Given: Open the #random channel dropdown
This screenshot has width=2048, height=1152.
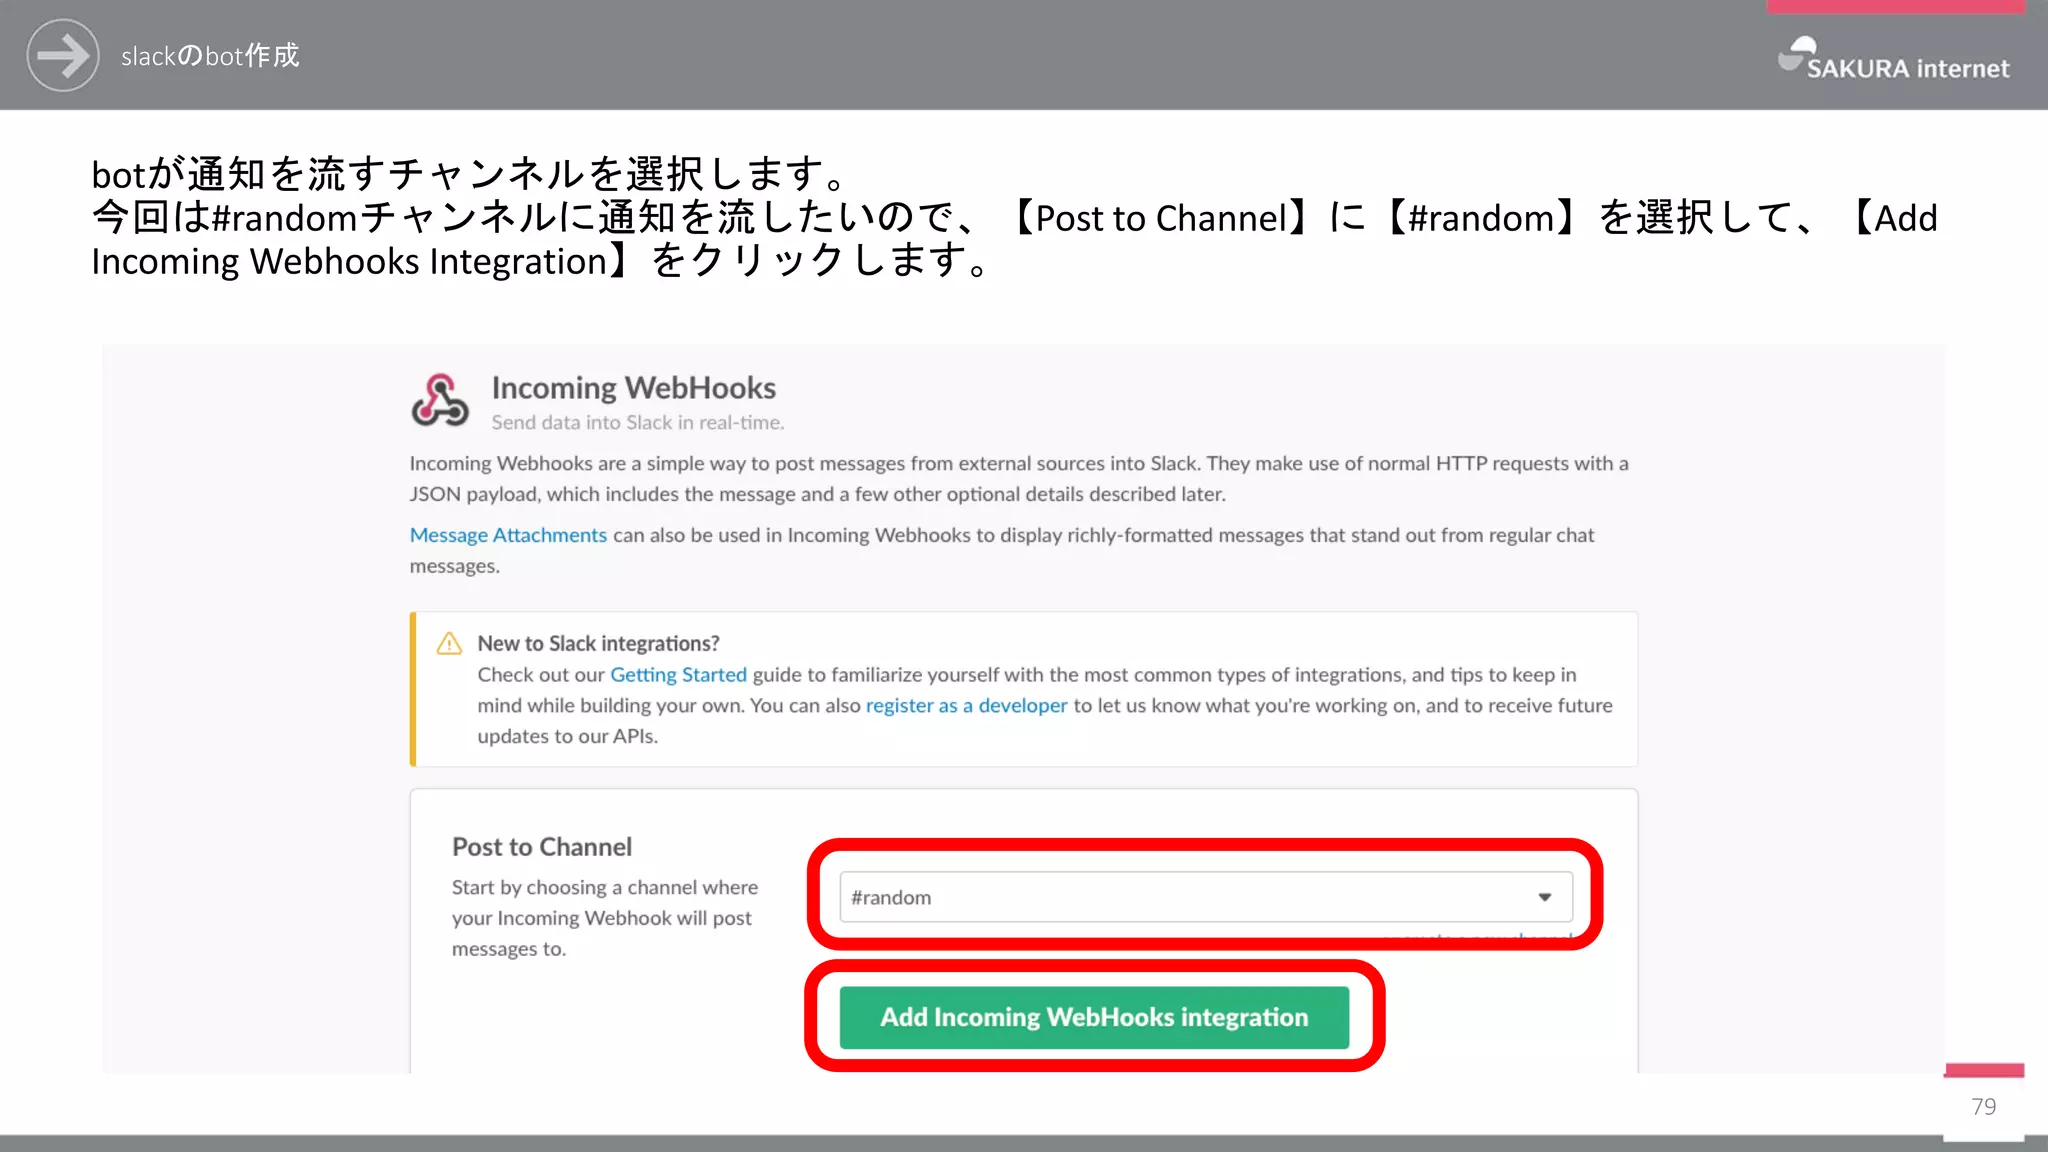Looking at the screenshot, I should click(x=1205, y=897).
